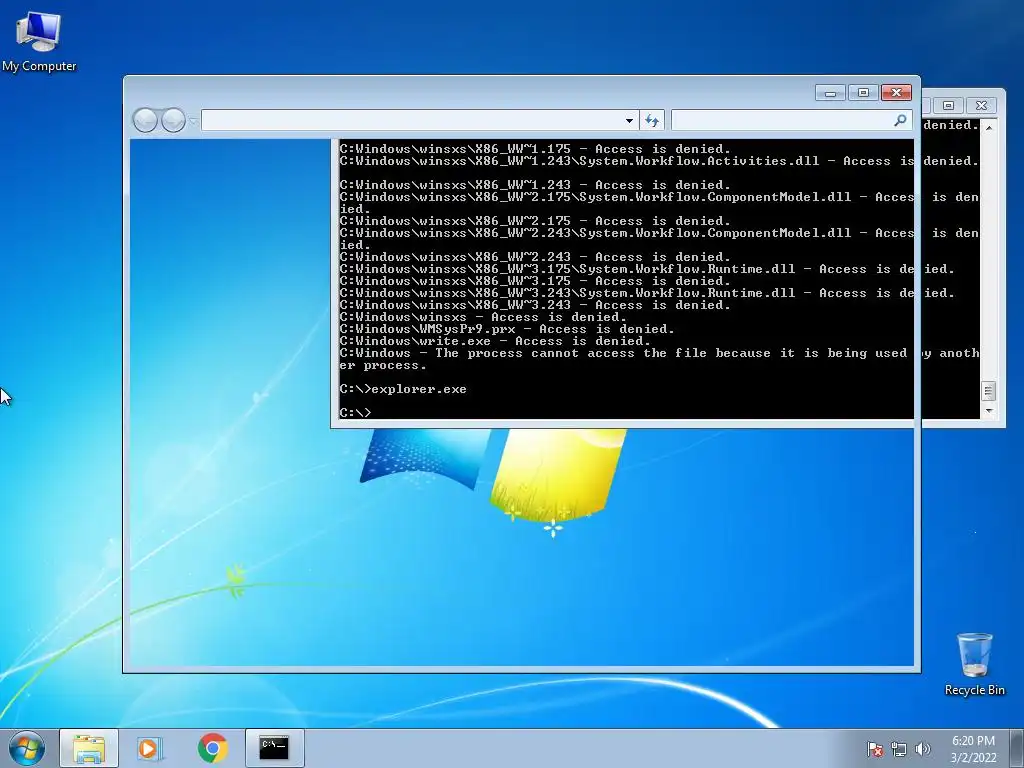This screenshot has height=768, width=1024.
Task: Expand the address bar history dropdown
Action: (629, 121)
